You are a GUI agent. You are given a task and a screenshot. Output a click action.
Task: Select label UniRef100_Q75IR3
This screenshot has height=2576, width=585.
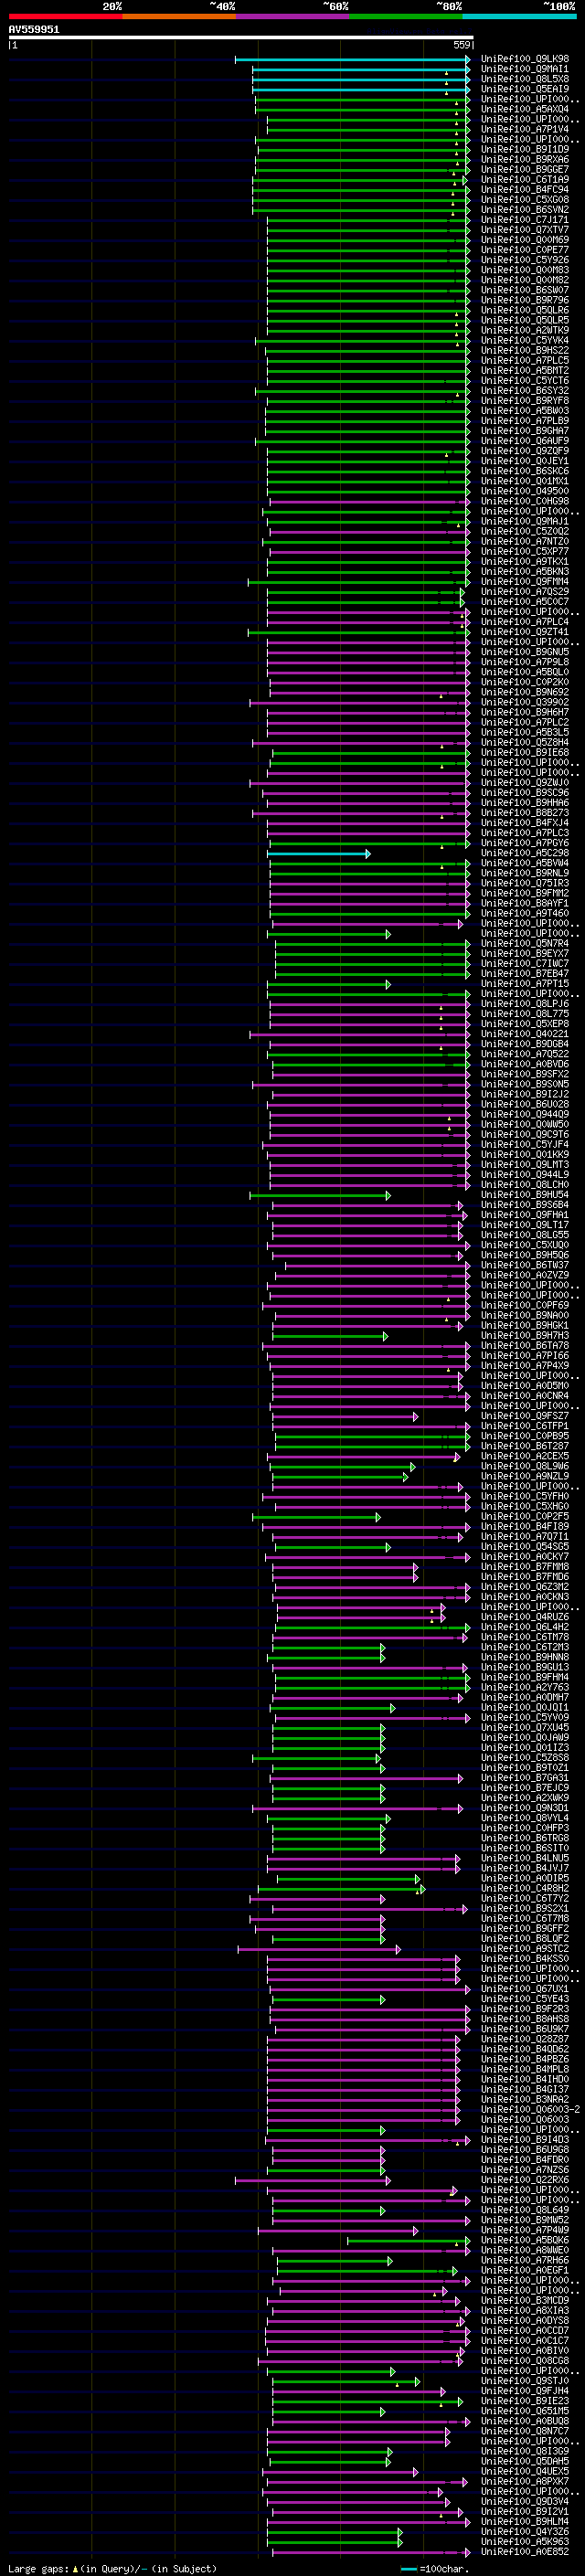click(x=524, y=883)
